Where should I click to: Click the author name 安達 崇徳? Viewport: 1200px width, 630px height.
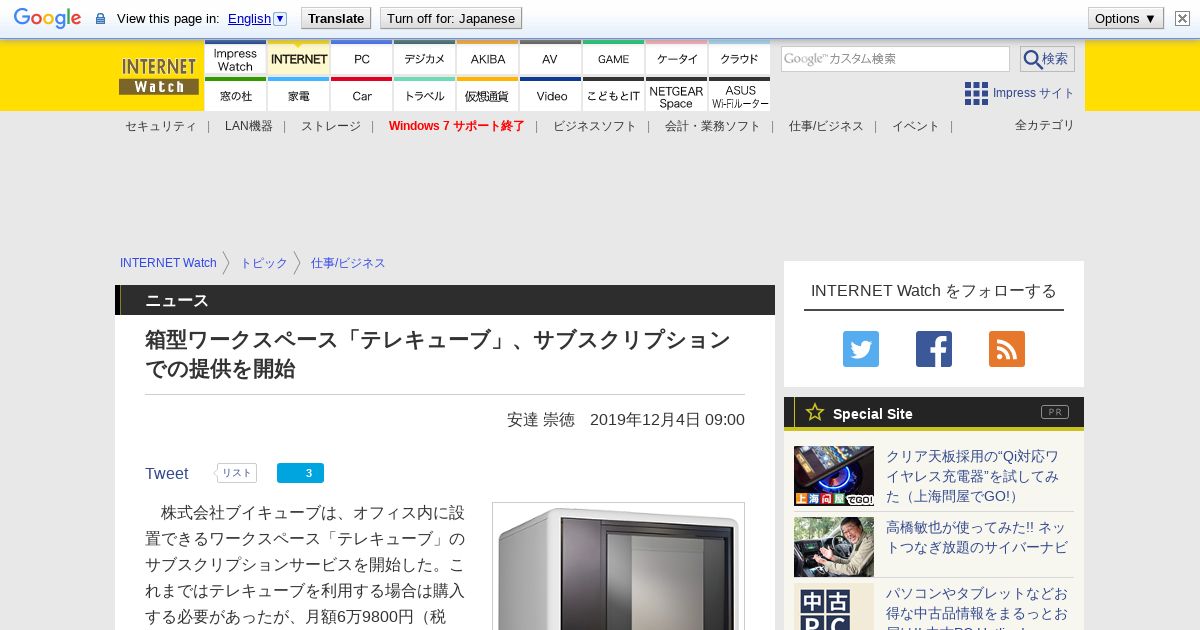coord(541,419)
